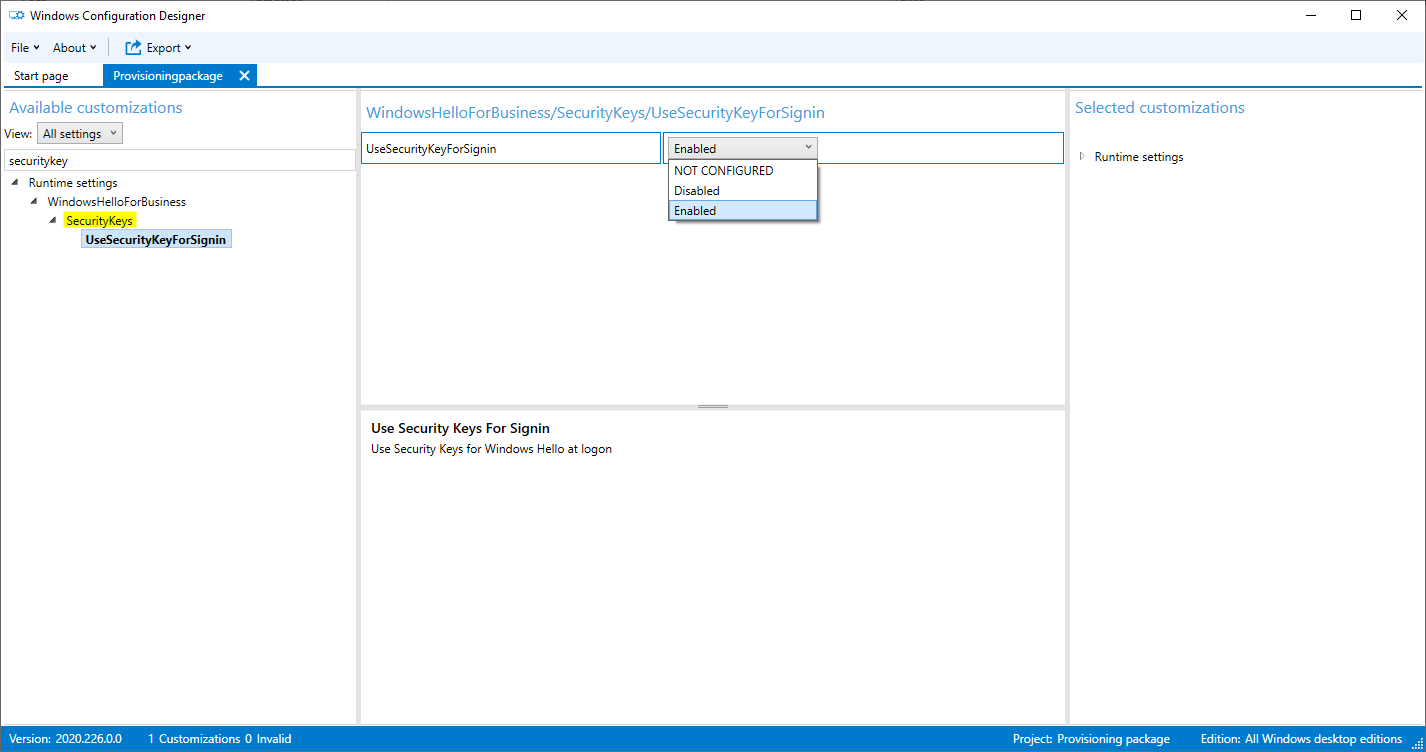The width and height of the screenshot is (1426, 752).
Task: Click the securitykey search field
Action: coord(180,160)
